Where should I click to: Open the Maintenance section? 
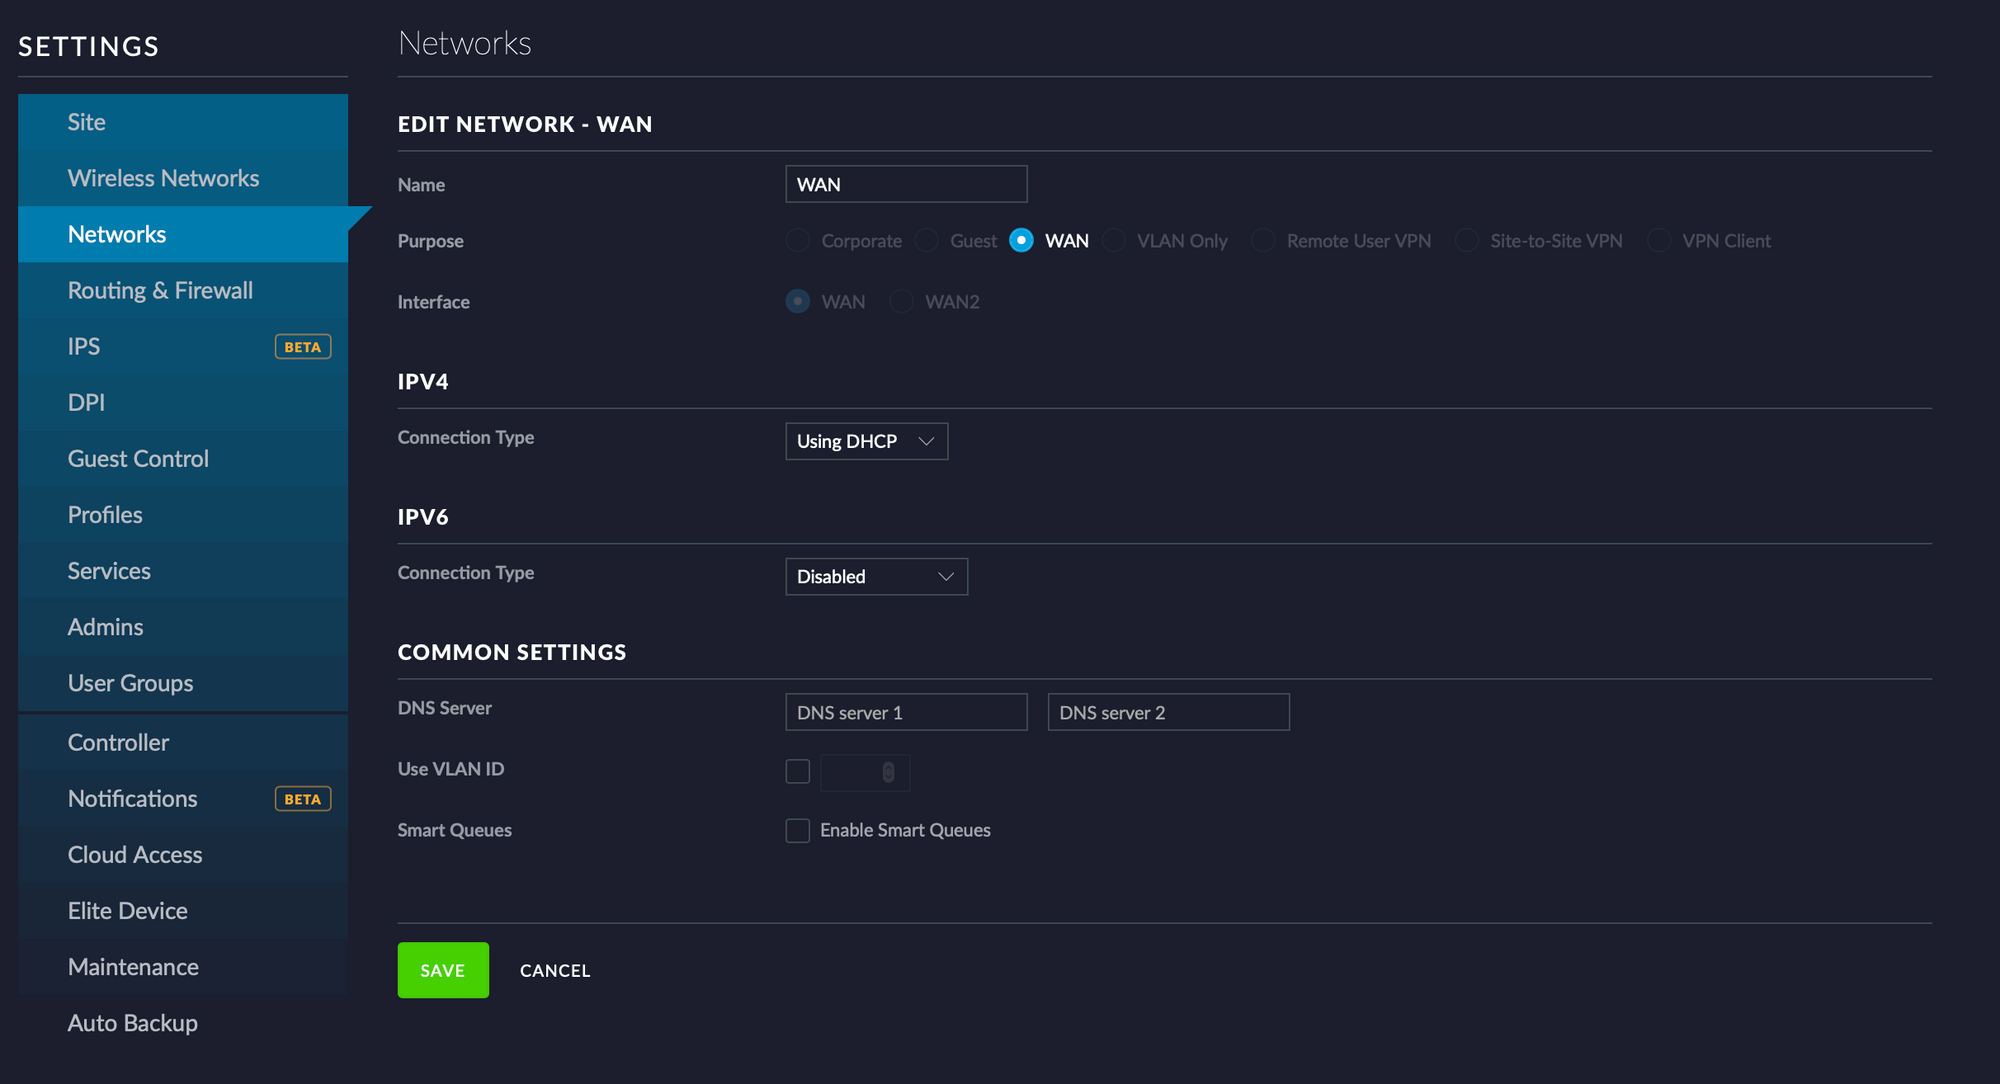[x=183, y=966]
